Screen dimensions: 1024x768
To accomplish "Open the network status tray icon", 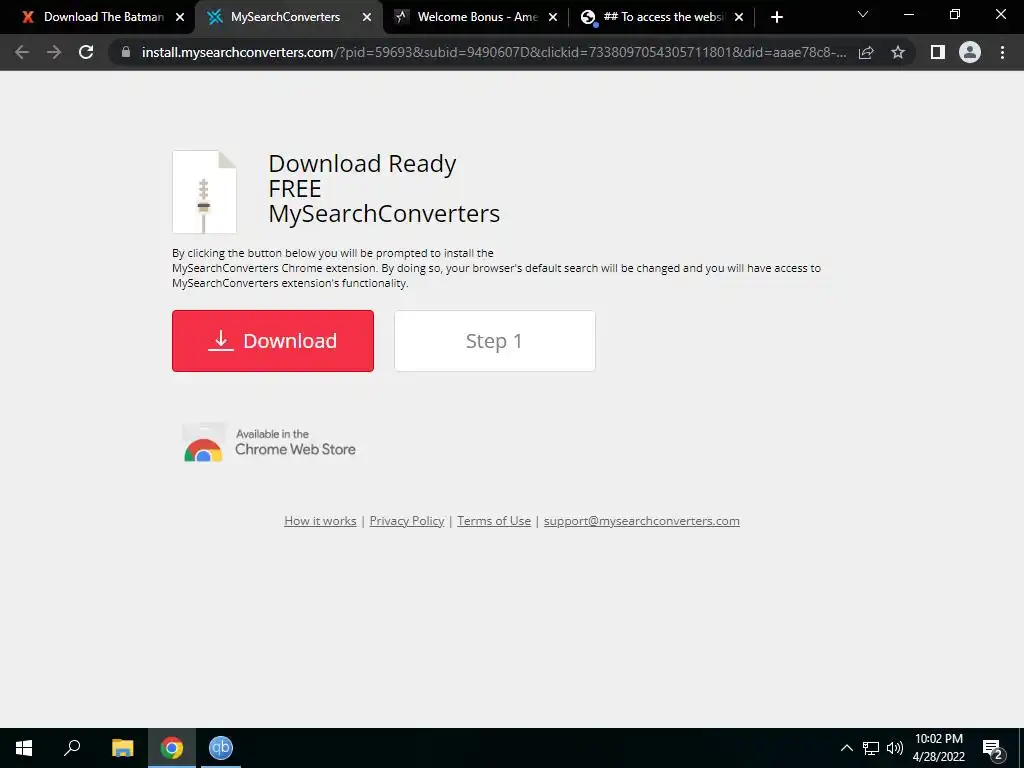I will [871, 748].
